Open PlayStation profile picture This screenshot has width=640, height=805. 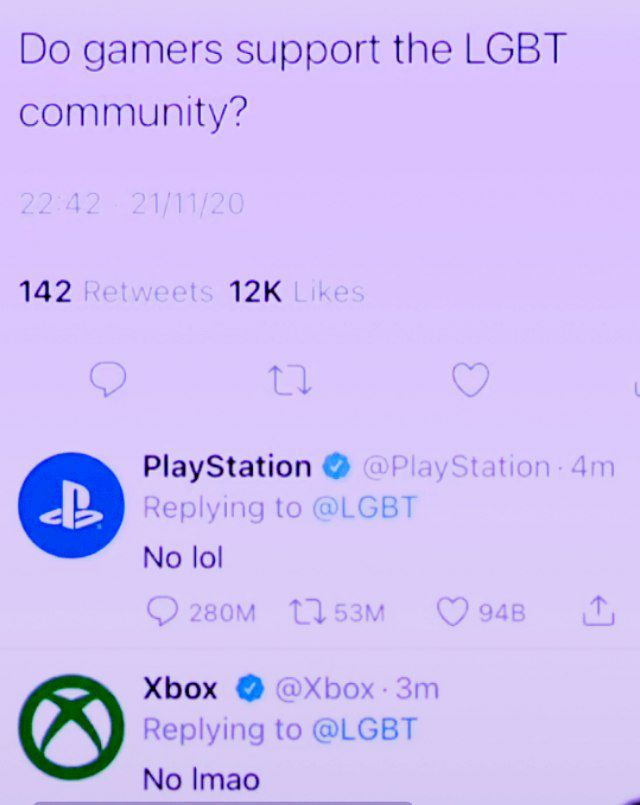71,505
